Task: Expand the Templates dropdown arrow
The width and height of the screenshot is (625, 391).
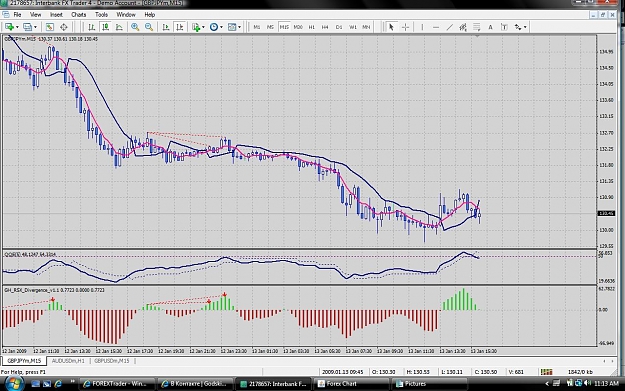Action: point(240,27)
